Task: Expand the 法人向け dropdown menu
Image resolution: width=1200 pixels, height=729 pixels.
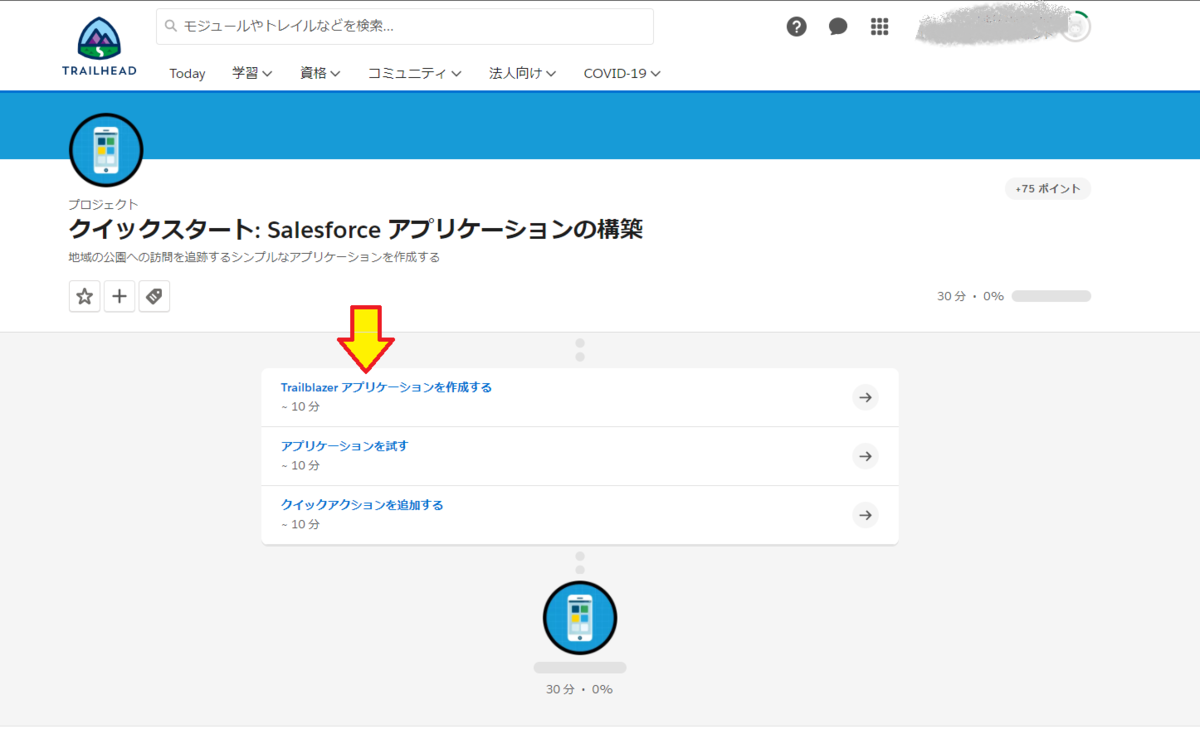Action: pos(523,73)
